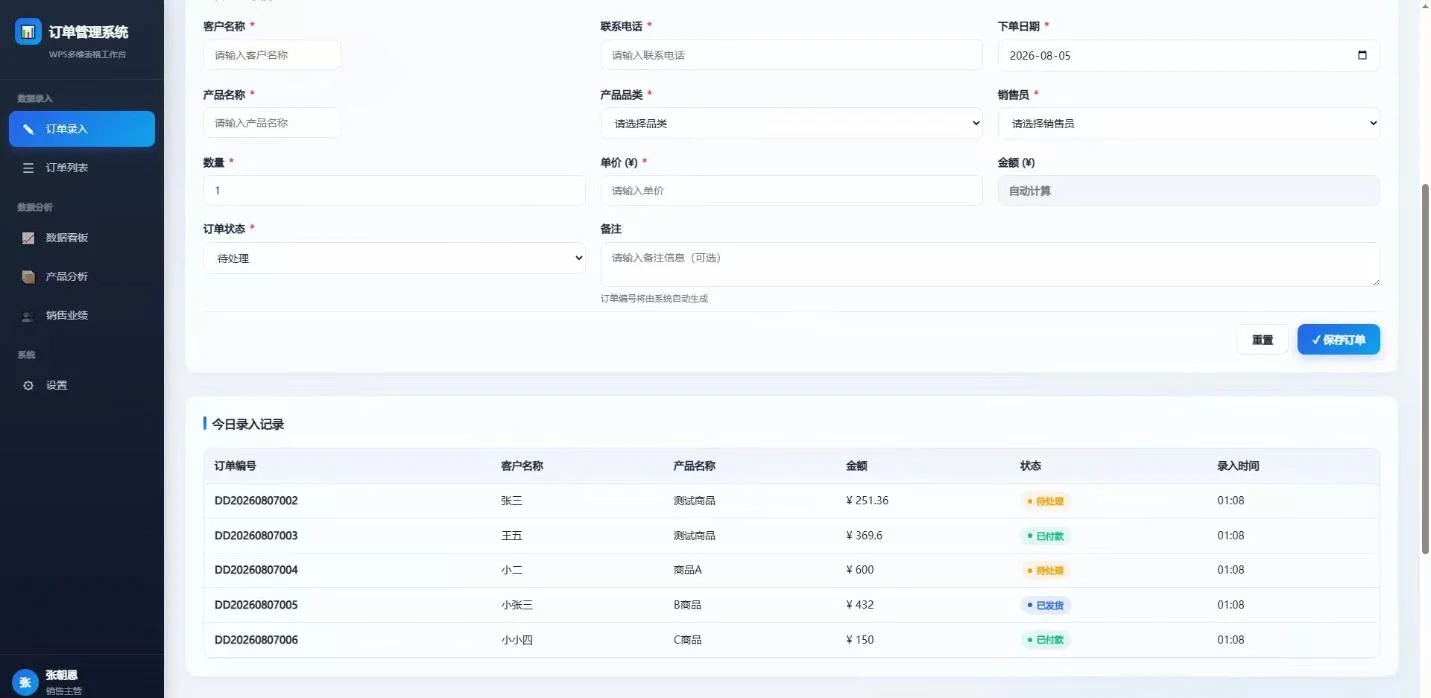The image size is (1431, 698).
Task: Go to 订单列表 in sidebar
Action: pos(82,168)
